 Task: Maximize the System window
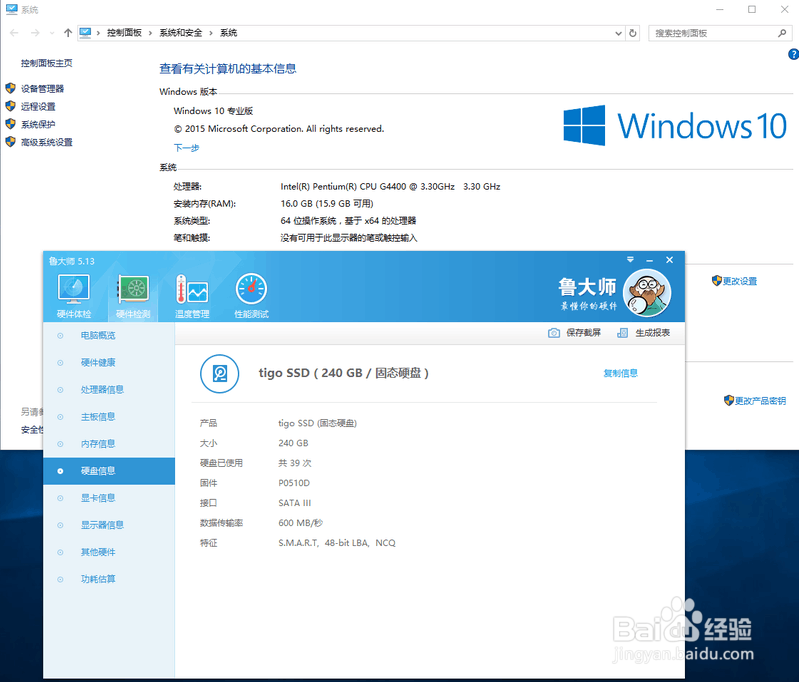[x=752, y=10]
